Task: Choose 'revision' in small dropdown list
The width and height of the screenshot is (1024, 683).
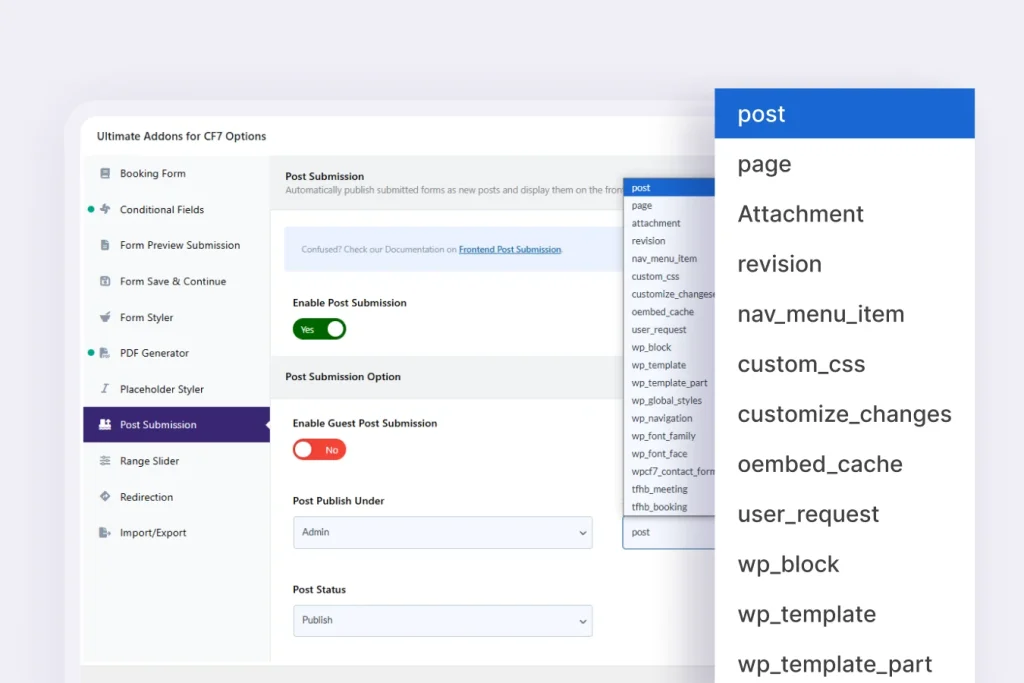Action: (669, 240)
